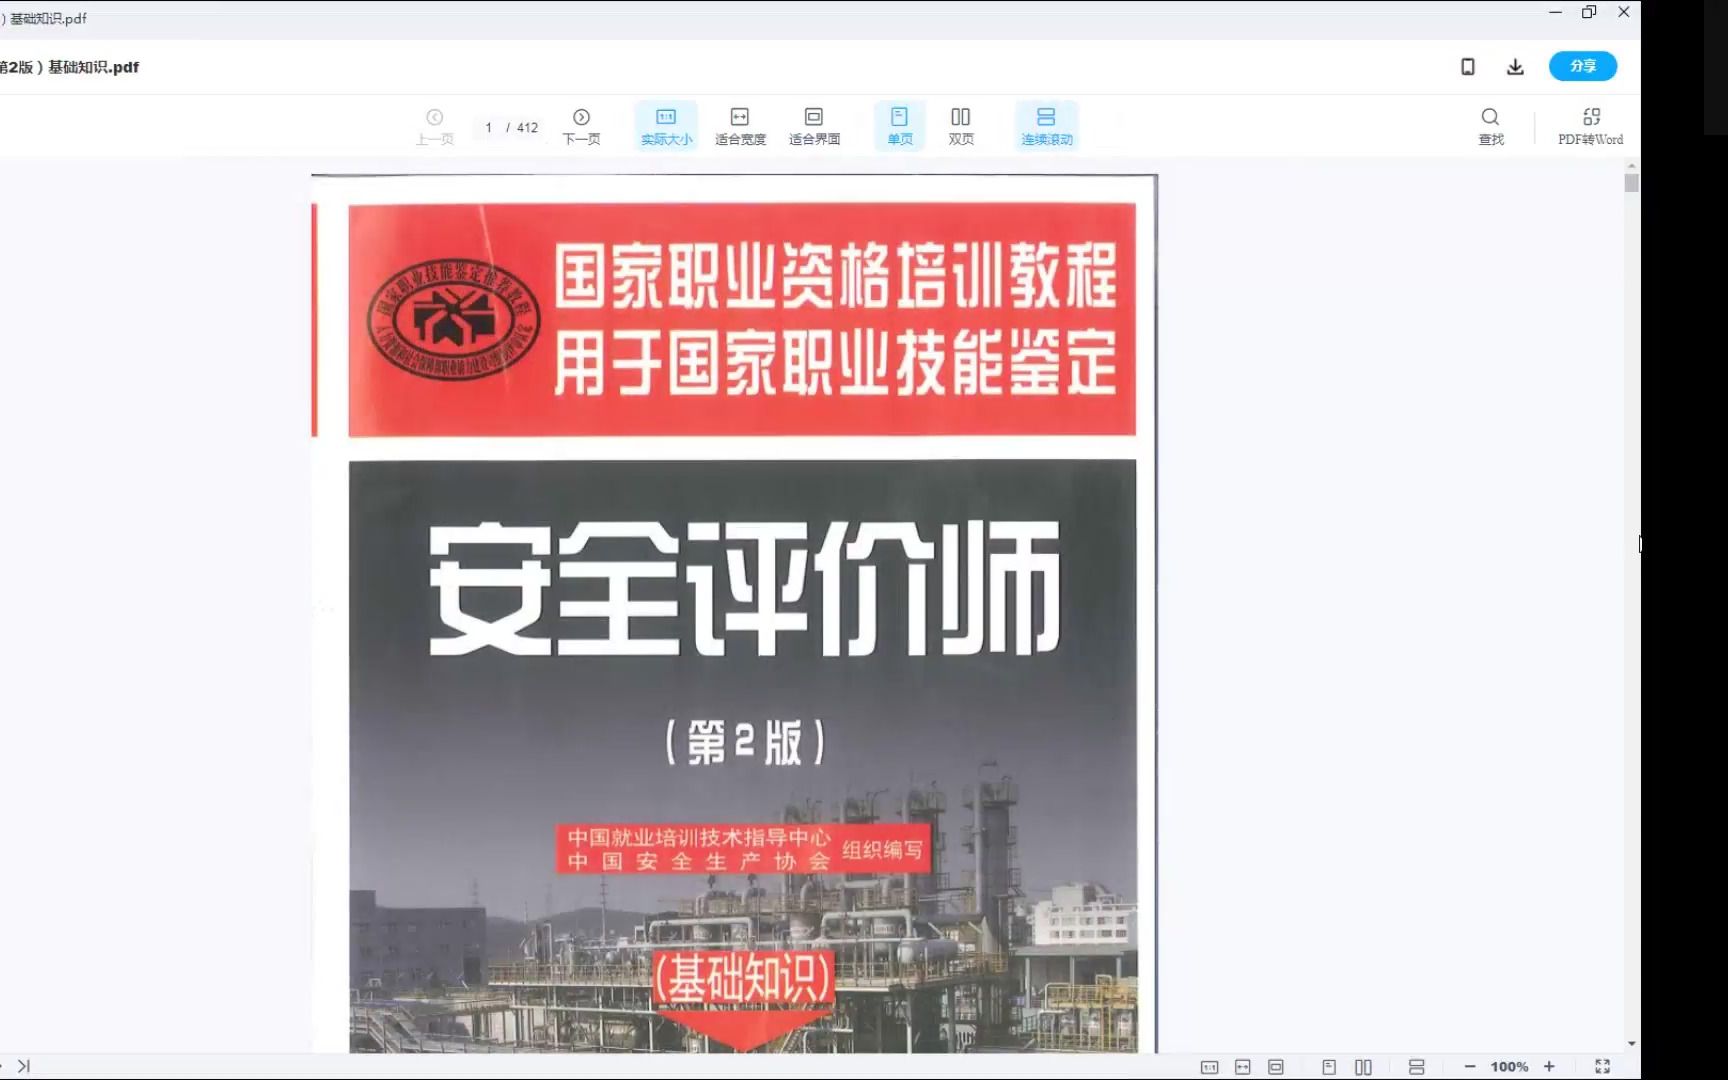
Task: Select 适合界面 fit-page mode
Action: [x=813, y=125]
